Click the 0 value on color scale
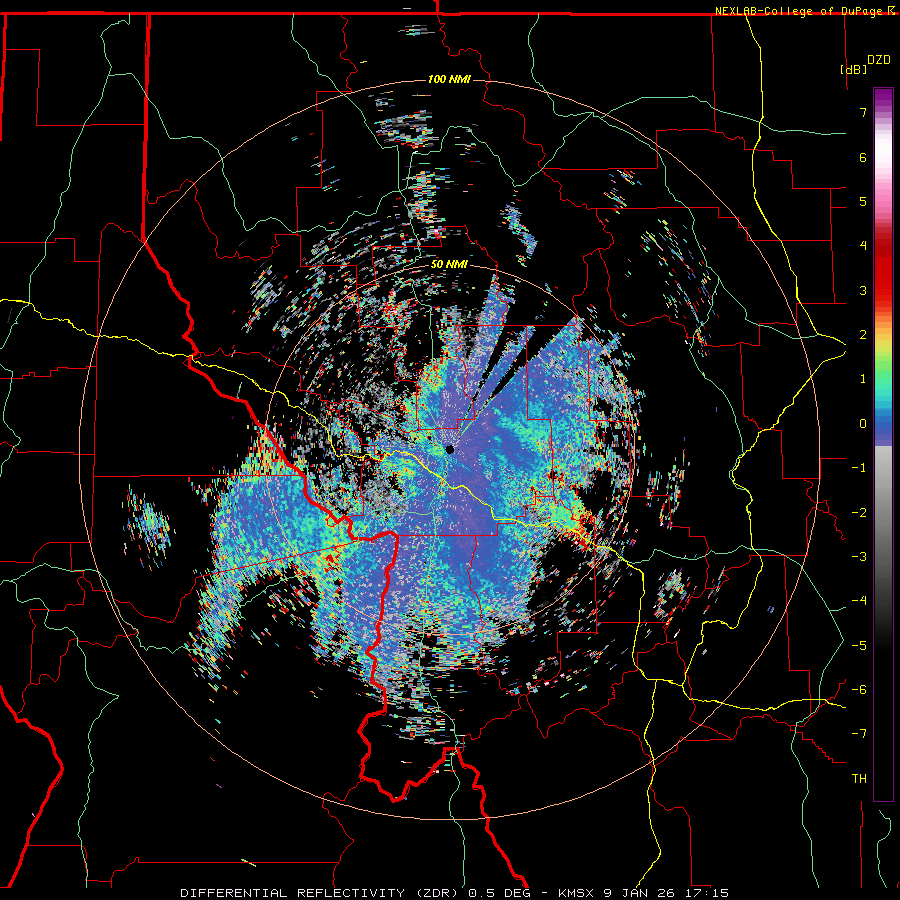900x900 pixels. point(863,424)
